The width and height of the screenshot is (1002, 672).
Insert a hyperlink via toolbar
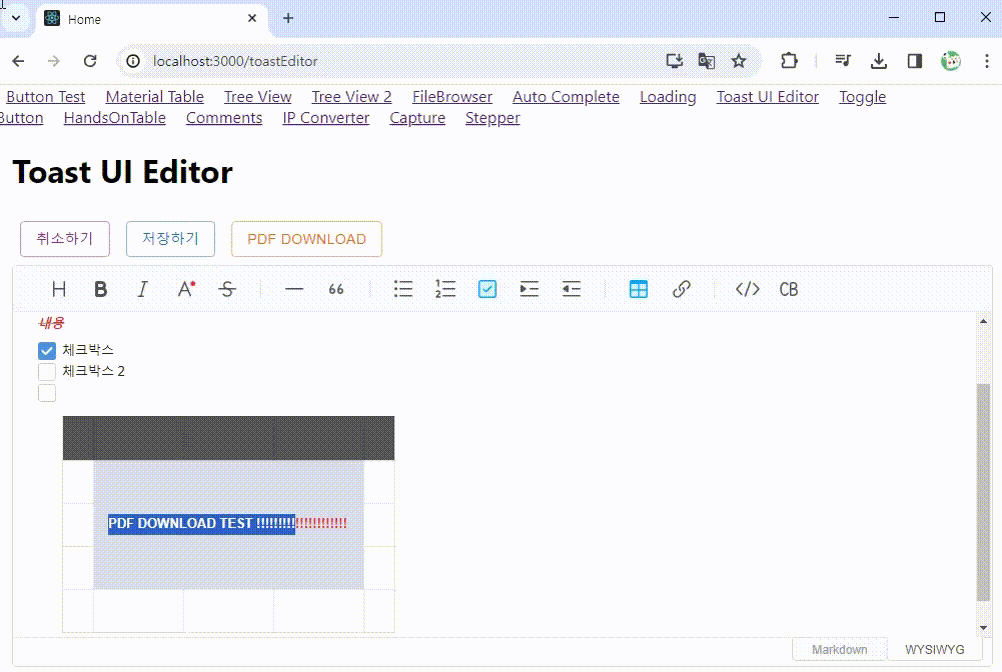(x=681, y=289)
